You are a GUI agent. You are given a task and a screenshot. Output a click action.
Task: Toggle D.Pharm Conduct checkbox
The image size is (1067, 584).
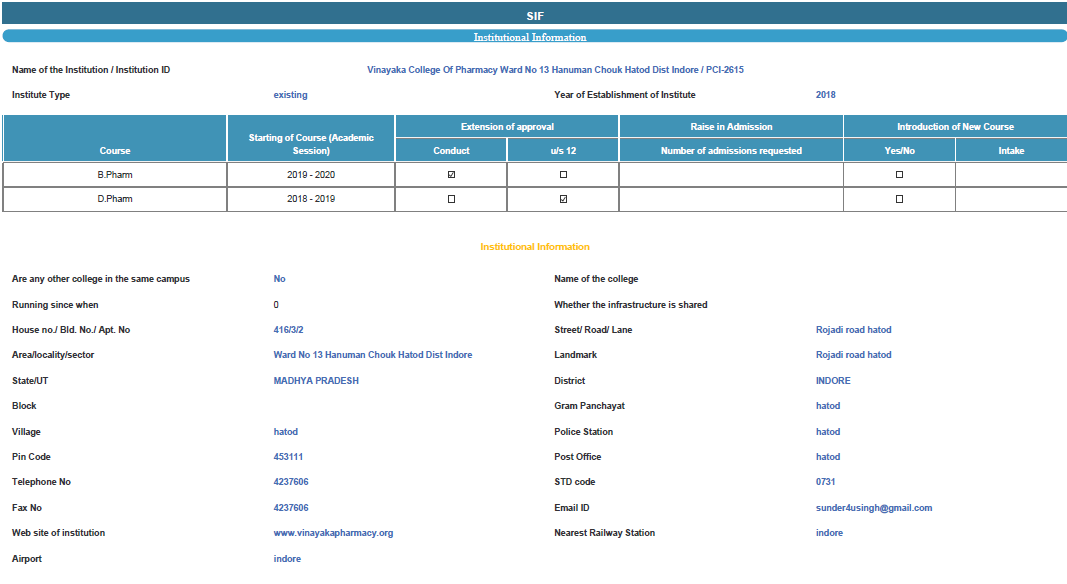451,199
